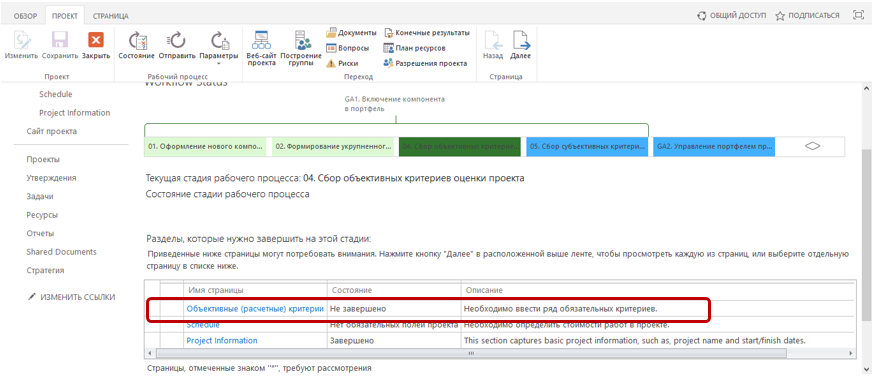Click the horizontal scrollbar of the table

[471, 353]
